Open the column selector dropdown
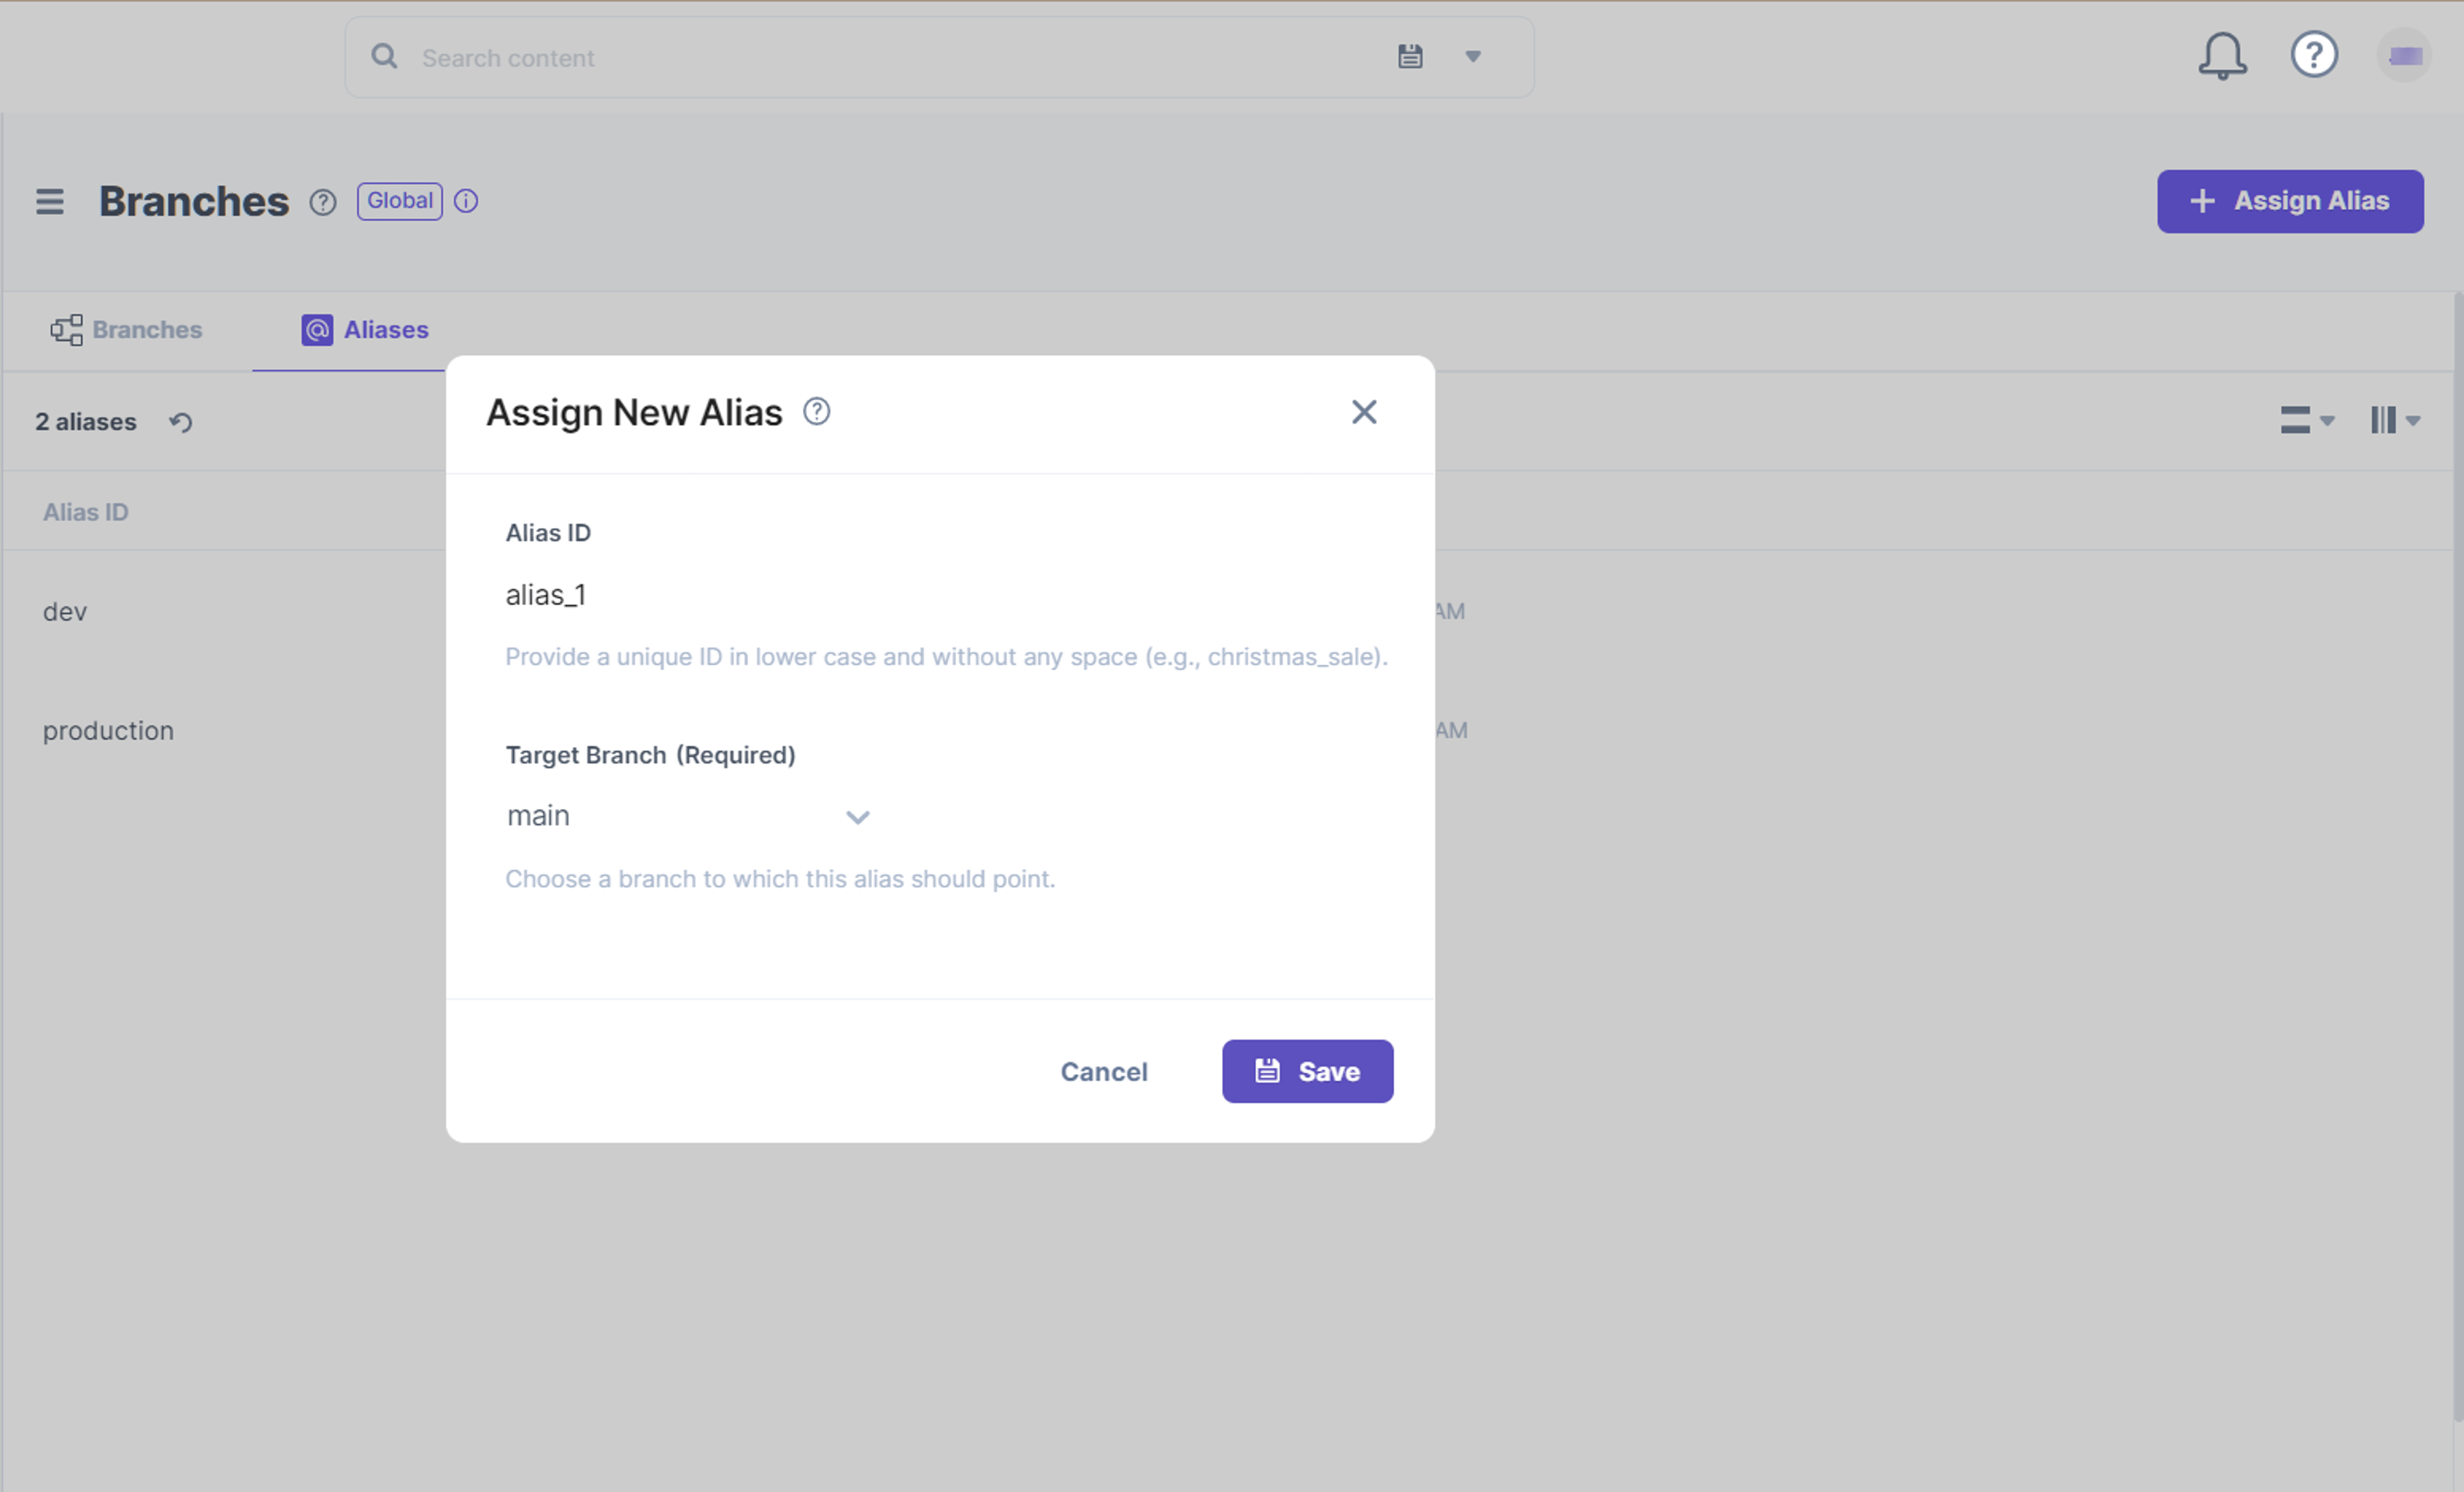Viewport: 2464px width, 1492px height. point(2394,420)
